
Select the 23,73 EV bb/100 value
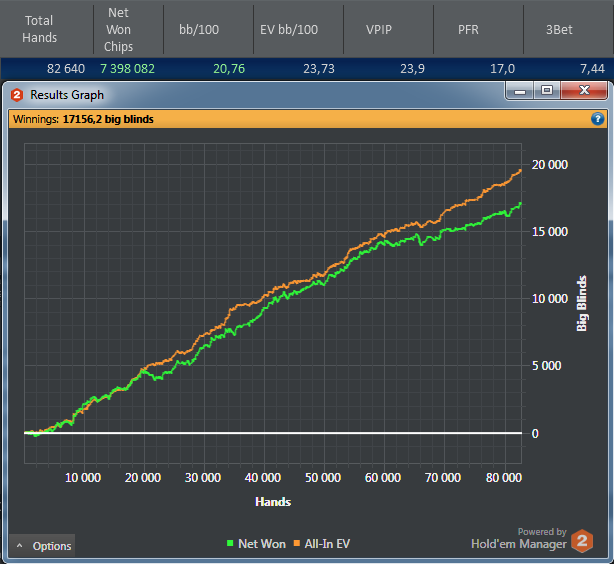coord(319,69)
